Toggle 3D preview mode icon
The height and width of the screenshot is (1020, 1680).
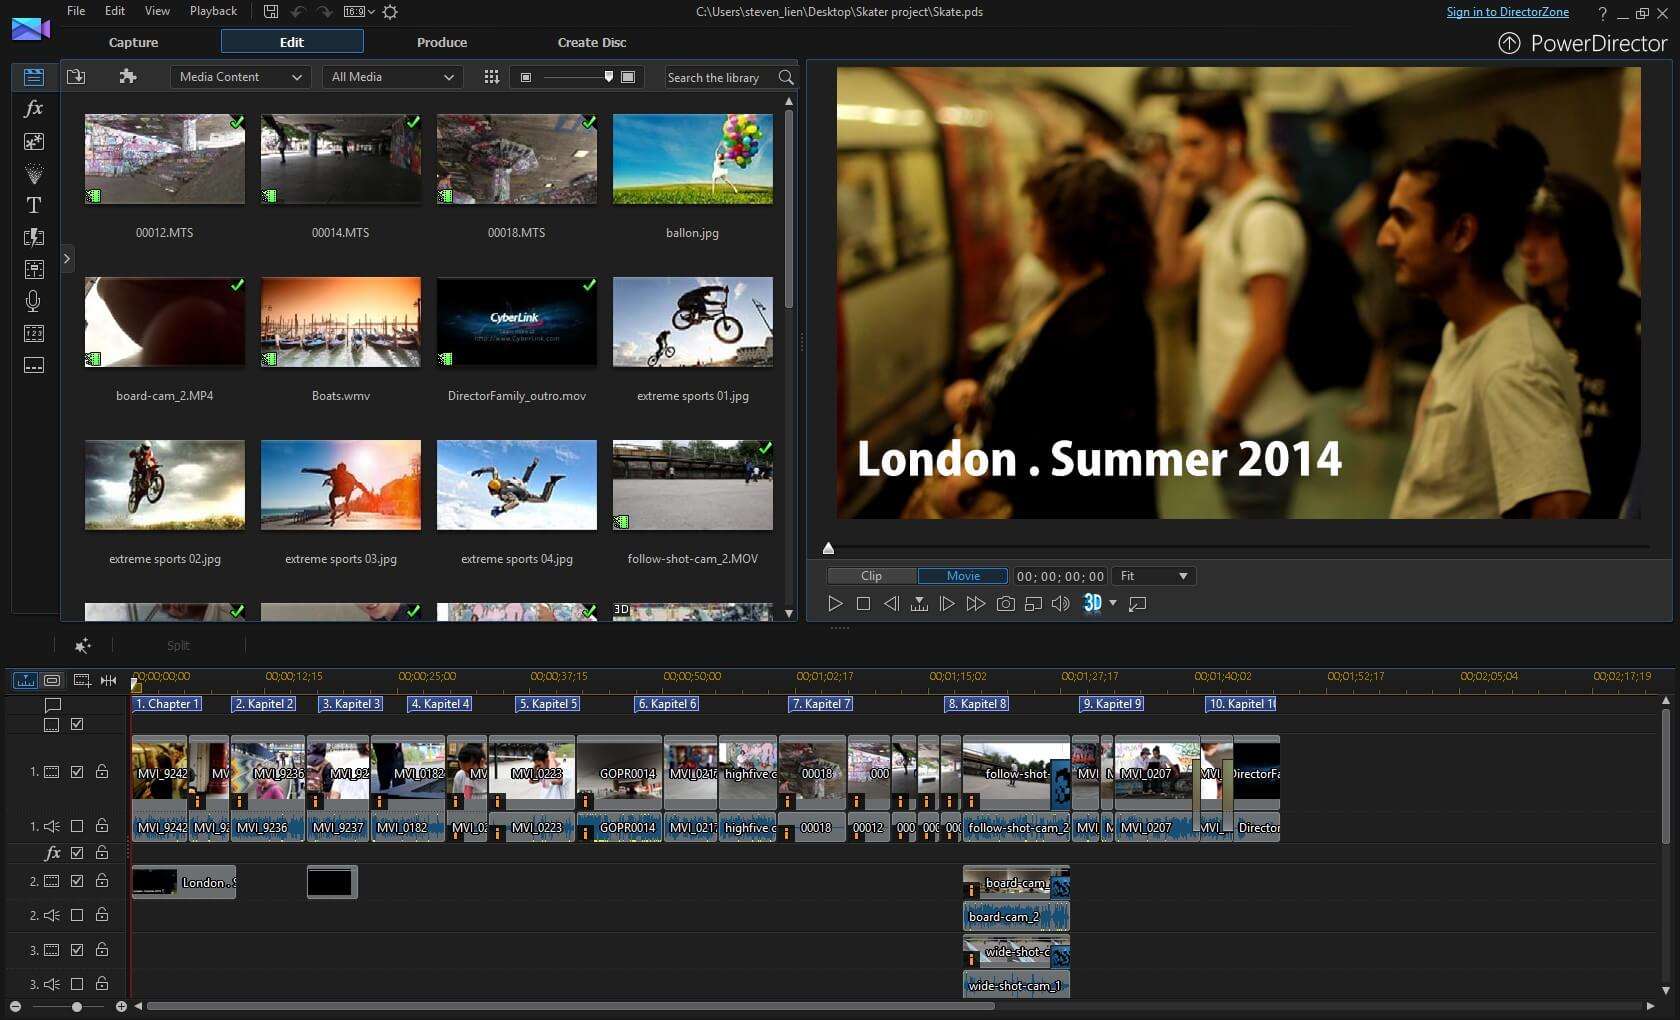click(x=1093, y=603)
